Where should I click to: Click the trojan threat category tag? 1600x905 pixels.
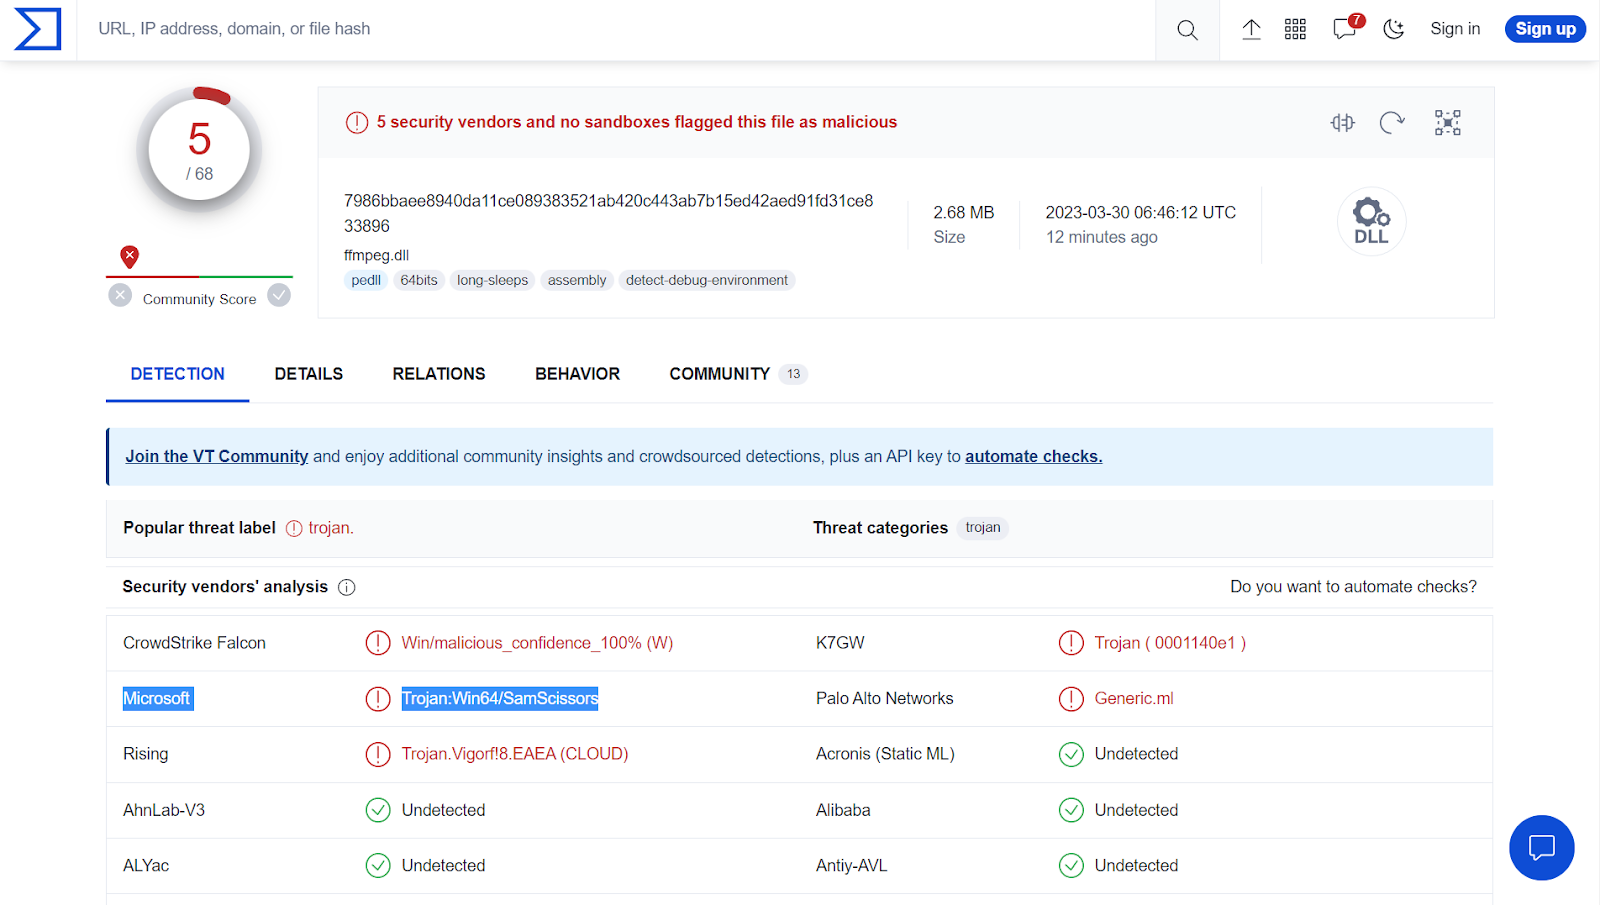pyautogui.click(x=983, y=528)
